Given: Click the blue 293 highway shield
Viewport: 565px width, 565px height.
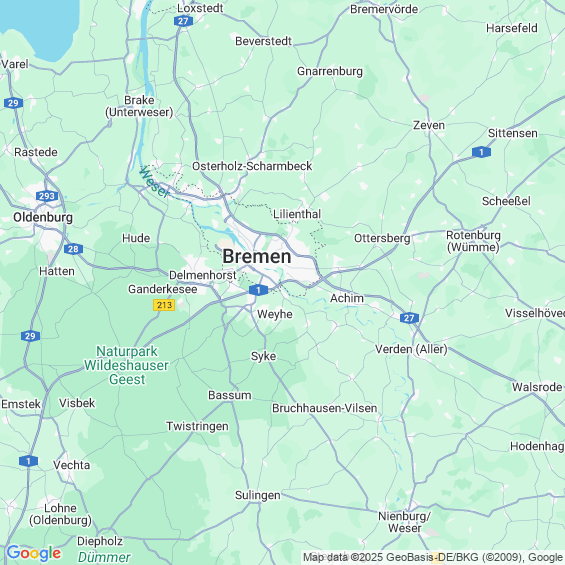Looking at the screenshot, I should coord(47,196).
